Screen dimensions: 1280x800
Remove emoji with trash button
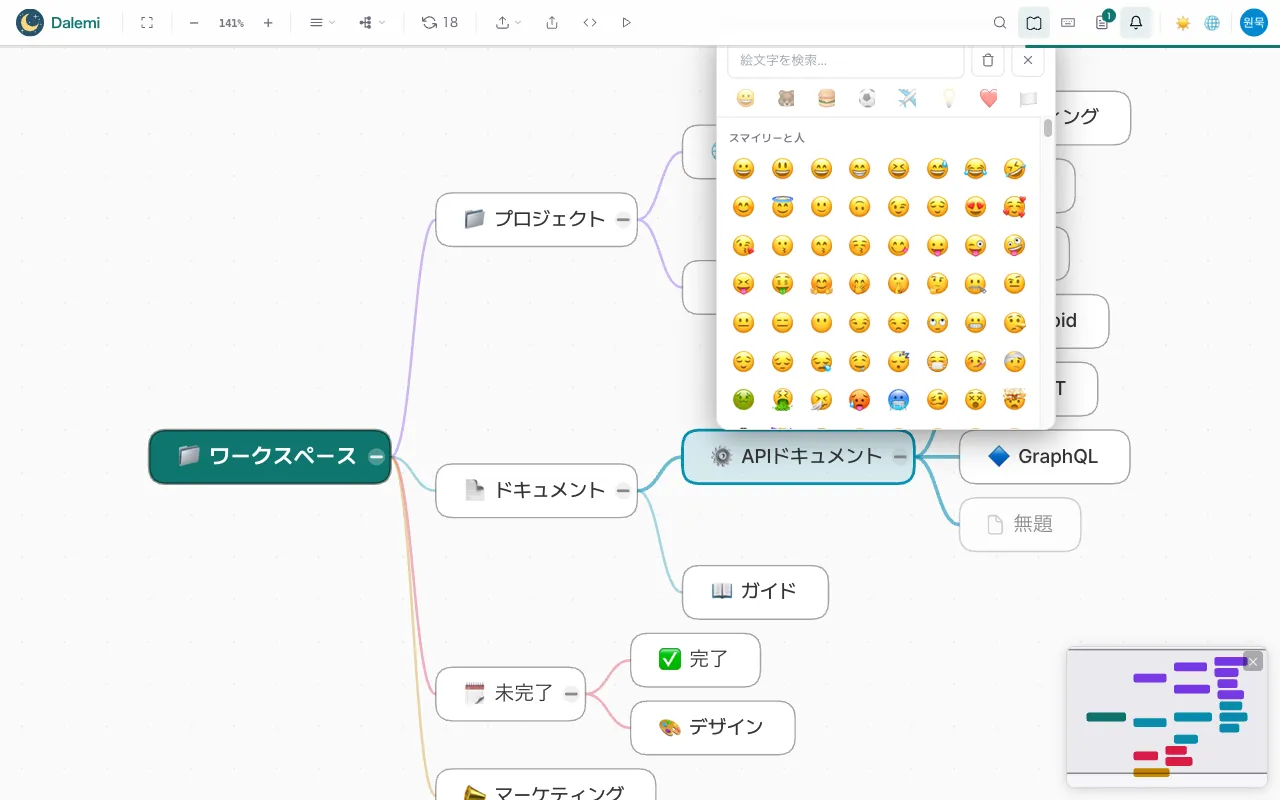coord(988,60)
